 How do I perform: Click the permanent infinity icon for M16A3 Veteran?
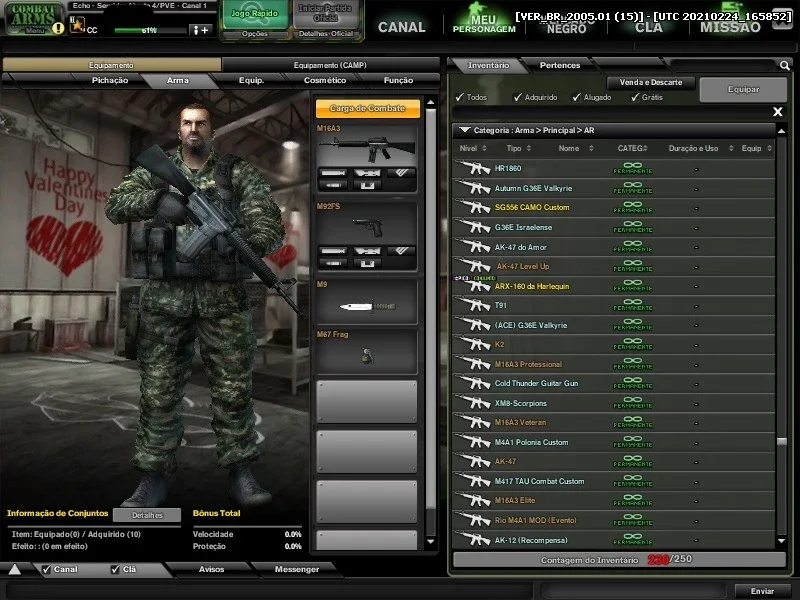click(633, 421)
